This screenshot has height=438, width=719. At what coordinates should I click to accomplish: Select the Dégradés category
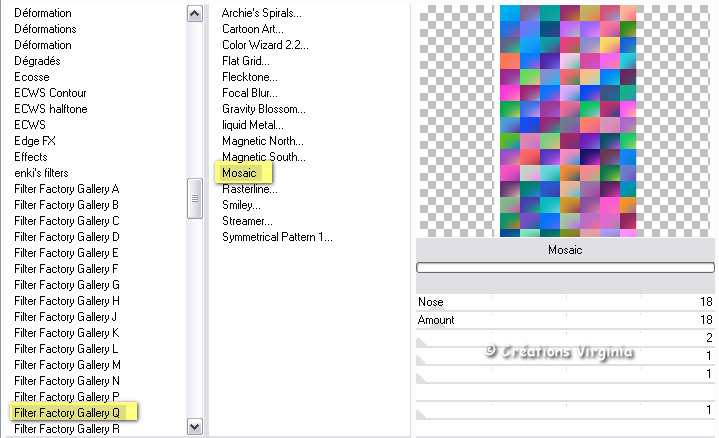click(38, 61)
